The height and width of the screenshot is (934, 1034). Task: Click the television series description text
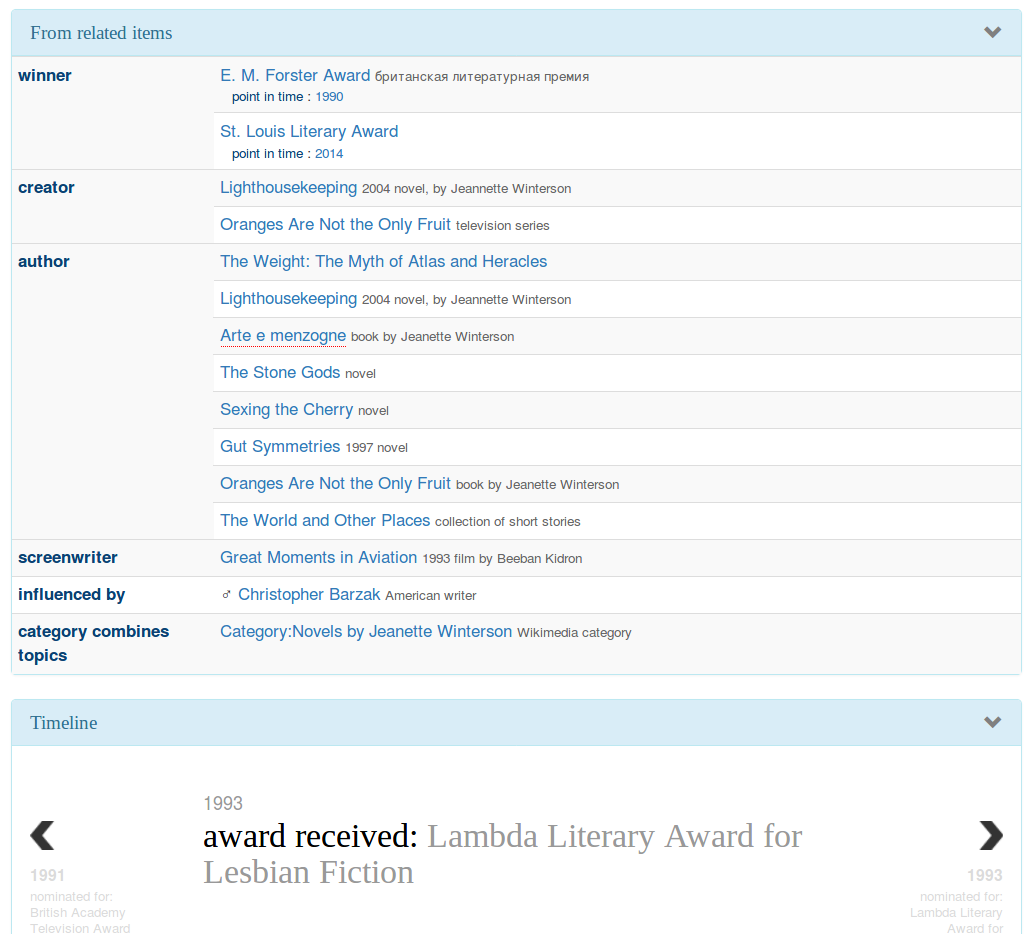(502, 226)
